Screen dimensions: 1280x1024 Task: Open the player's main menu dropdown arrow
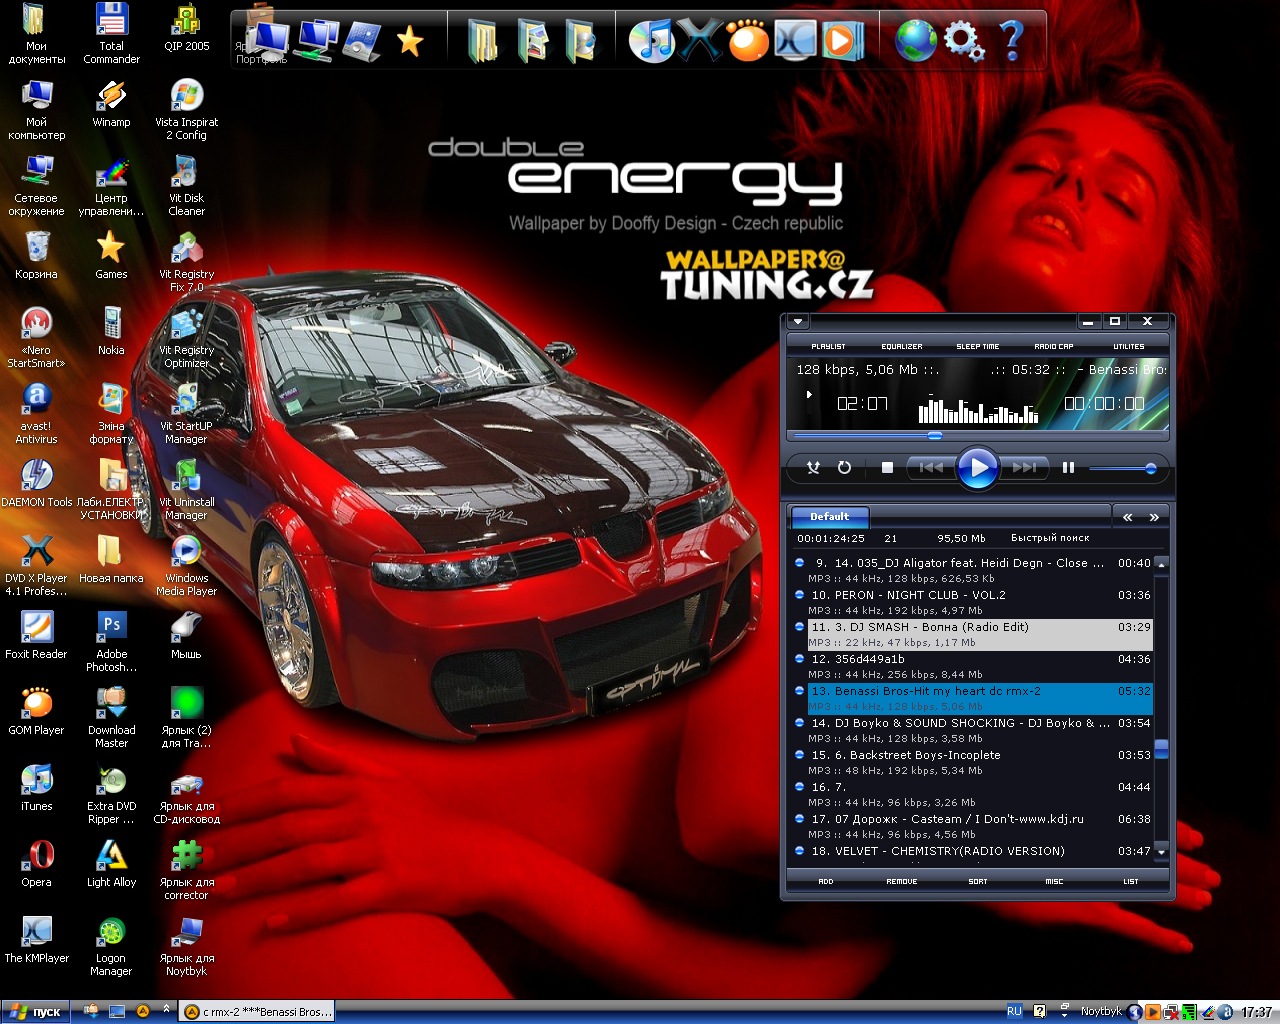point(798,322)
